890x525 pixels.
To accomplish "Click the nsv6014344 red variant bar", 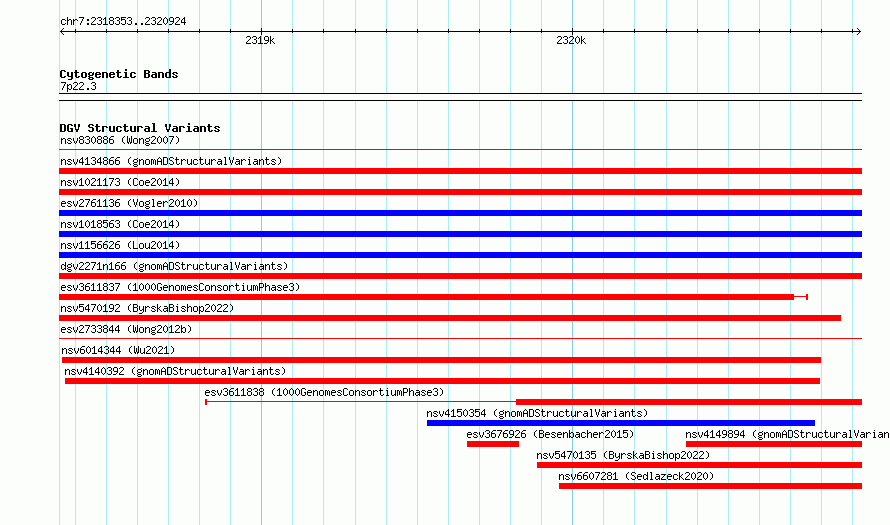I will [x=442, y=360].
